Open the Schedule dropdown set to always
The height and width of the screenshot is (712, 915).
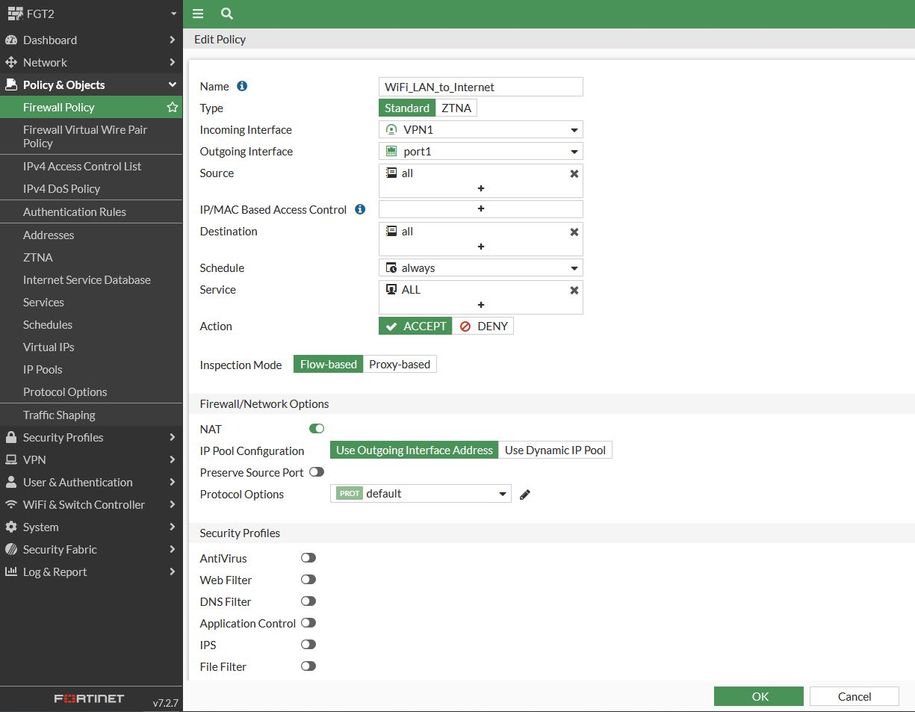(481, 268)
